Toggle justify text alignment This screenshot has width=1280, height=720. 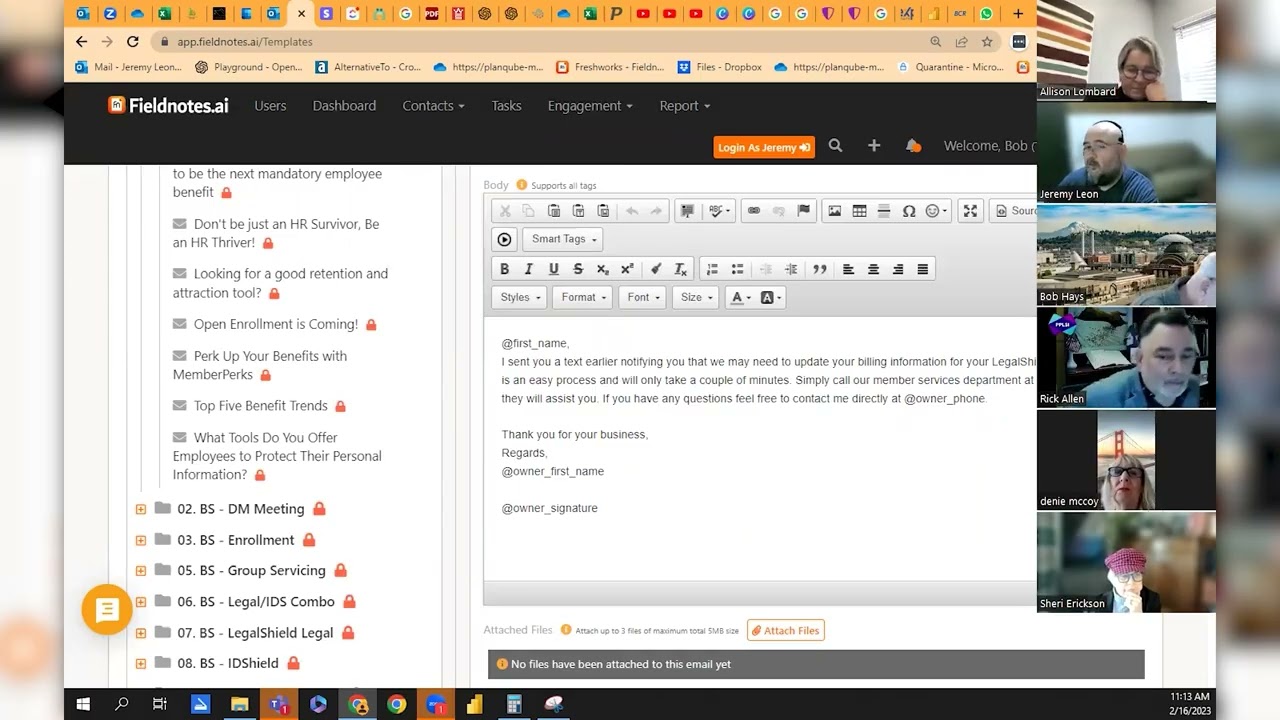tap(923, 269)
